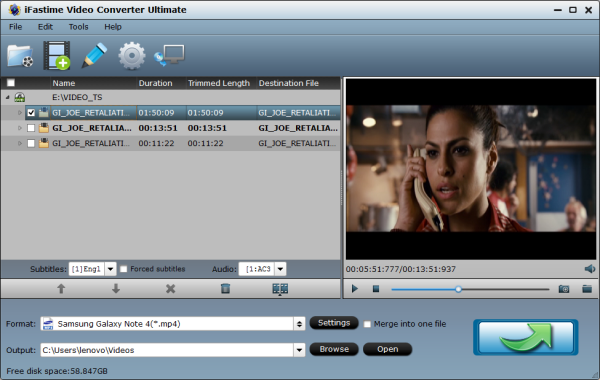Click the Trimmed Length column header
The height and width of the screenshot is (380, 600).
[221, 83]
